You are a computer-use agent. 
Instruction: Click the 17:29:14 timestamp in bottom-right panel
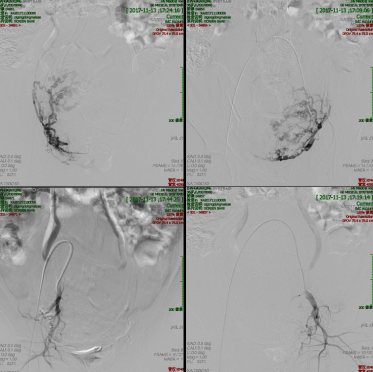344,197
